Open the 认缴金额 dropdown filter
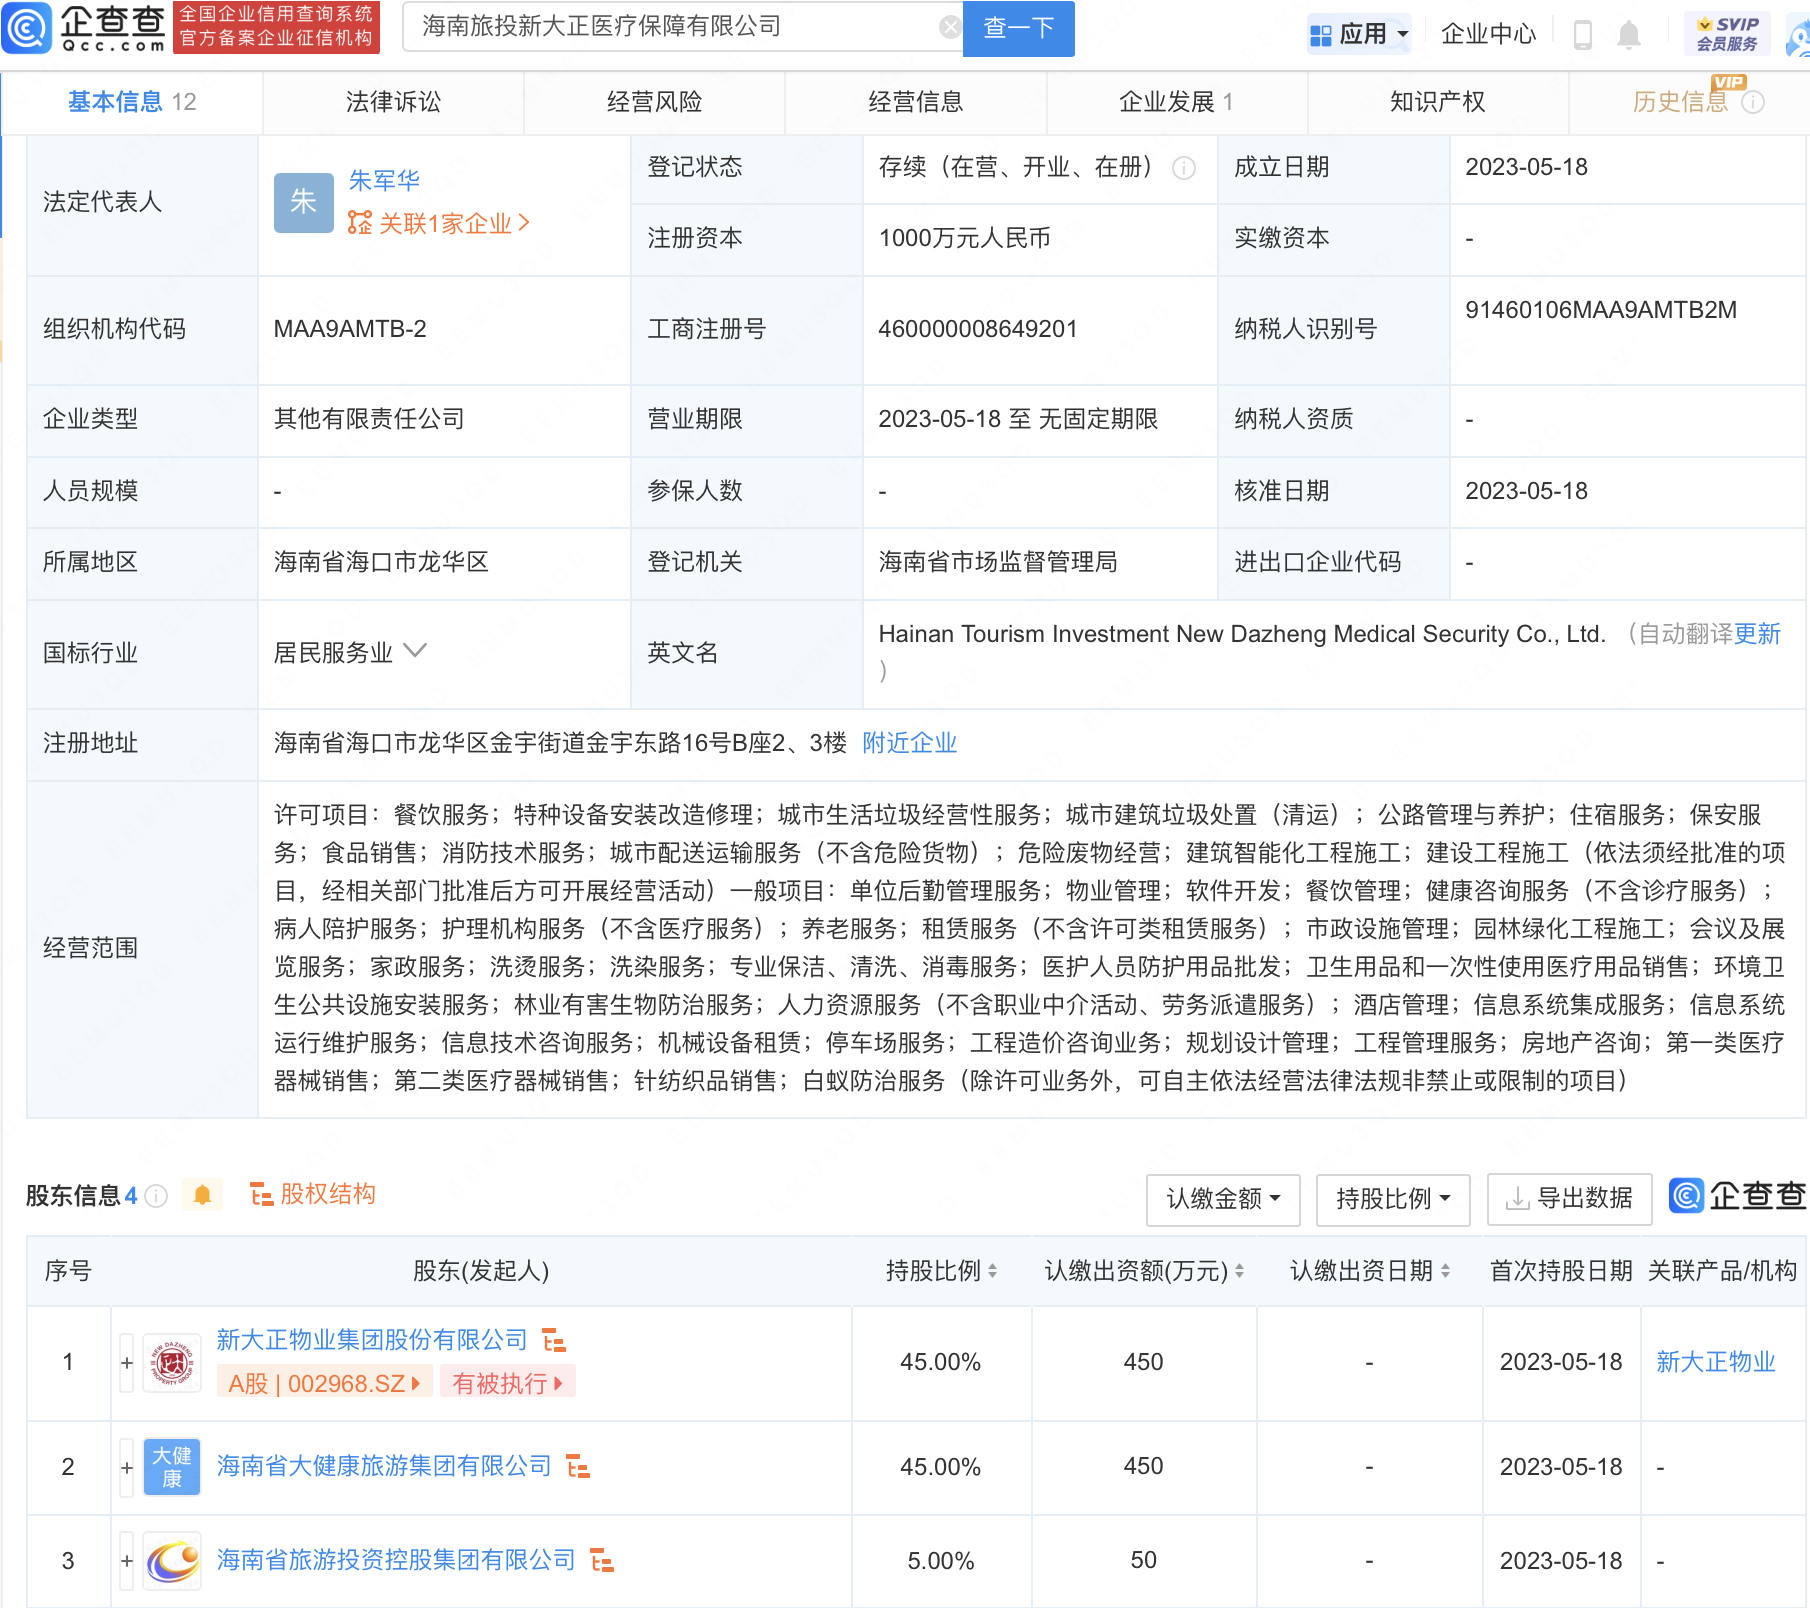The image size is (1810, 1608). (1222, 1199)
